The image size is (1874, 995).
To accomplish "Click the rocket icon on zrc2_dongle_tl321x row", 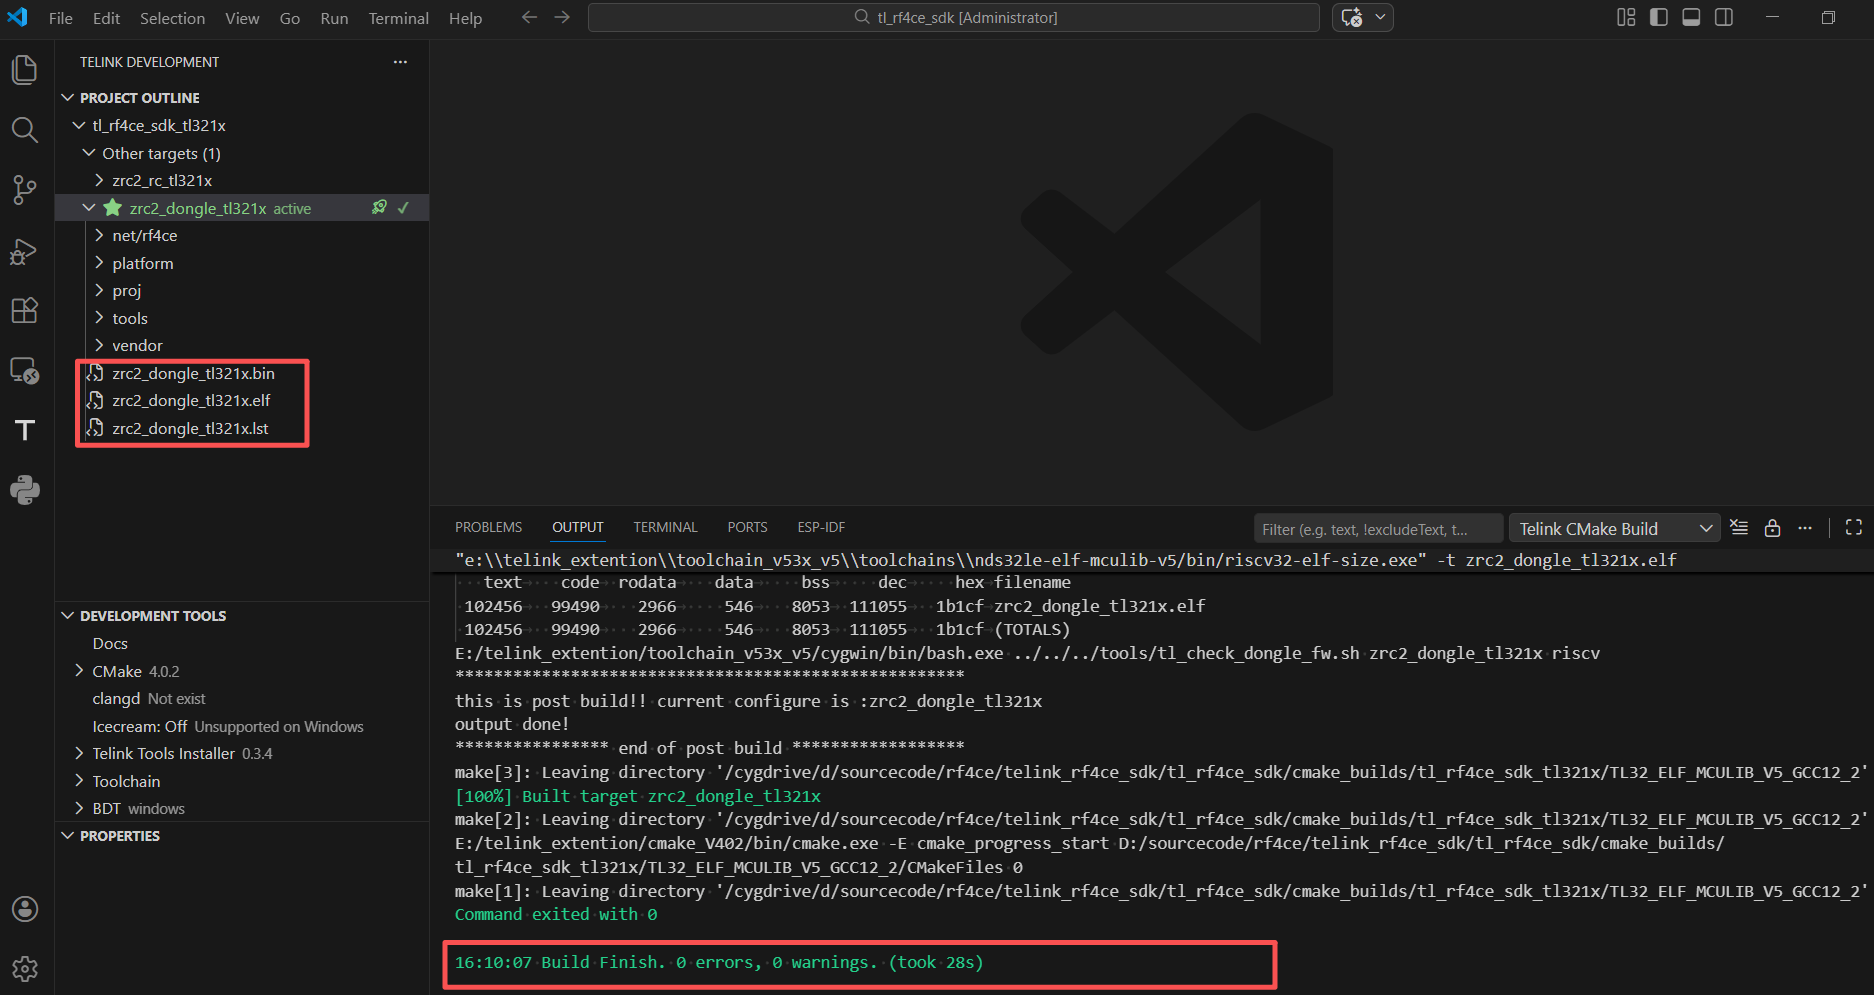I will 379,208.
